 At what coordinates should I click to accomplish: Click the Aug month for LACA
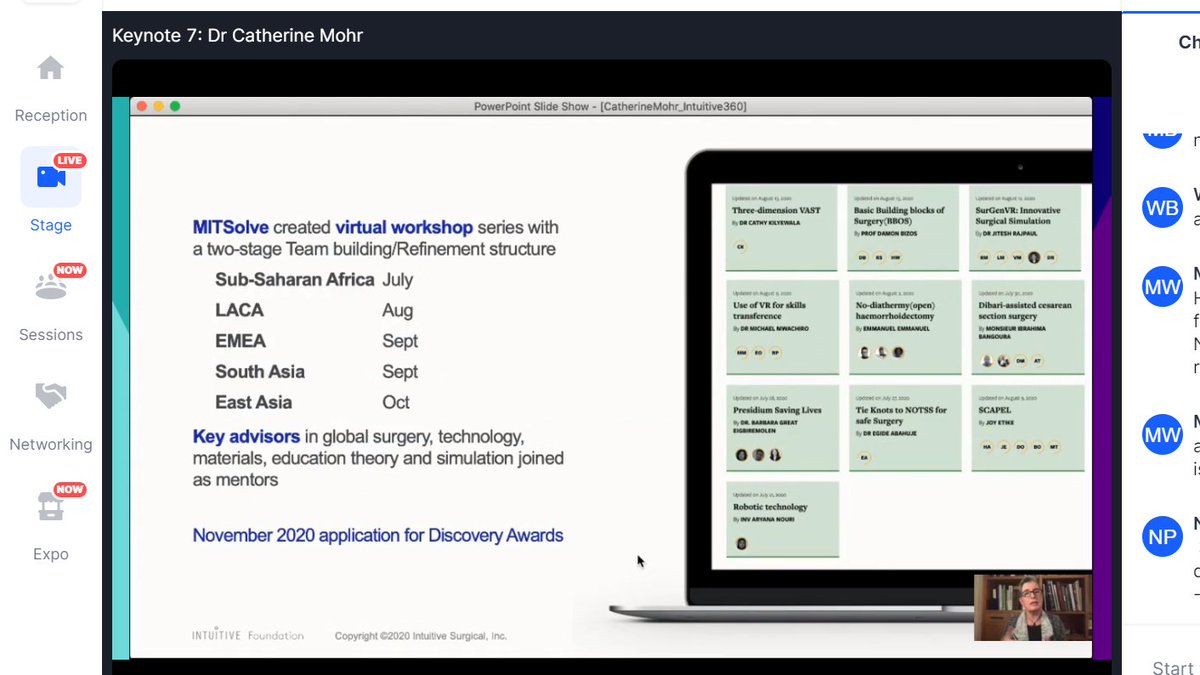[397, 311]
